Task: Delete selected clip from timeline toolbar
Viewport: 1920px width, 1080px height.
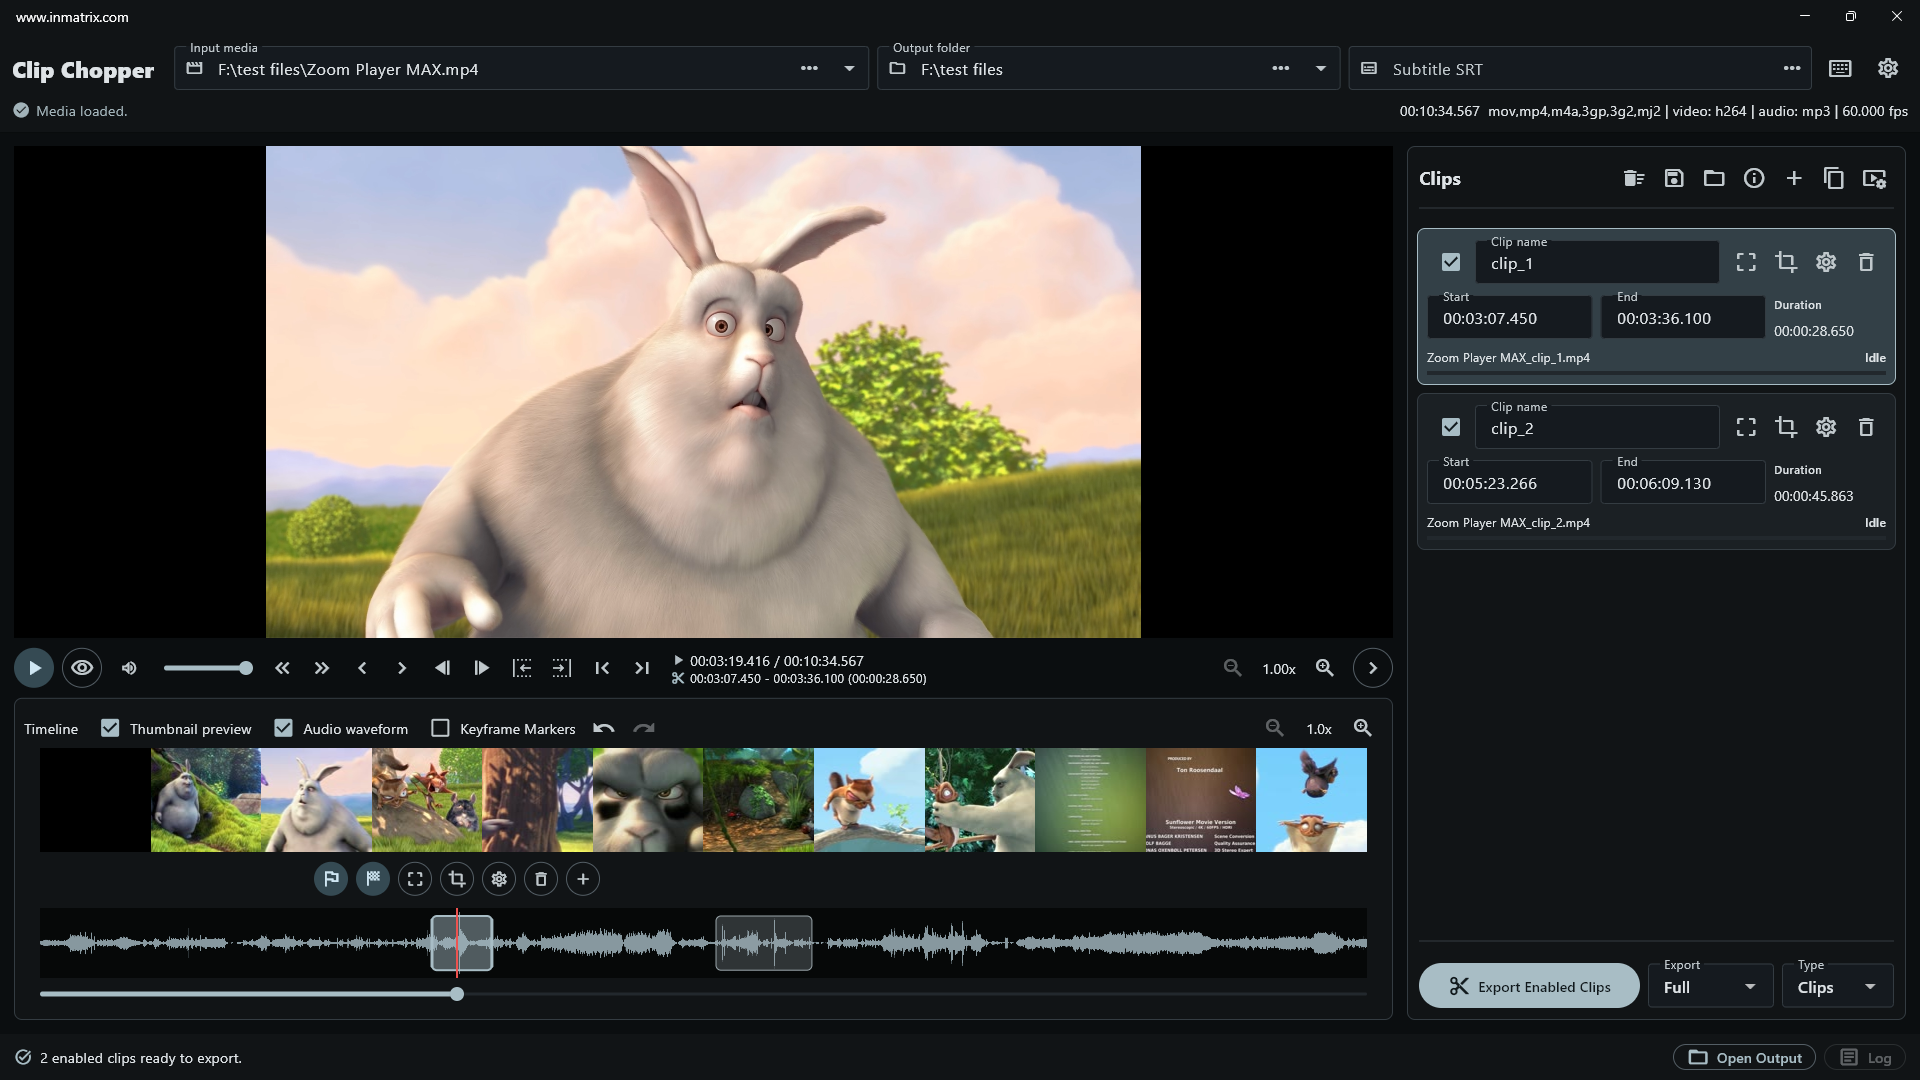Action: (x=541, y=879)
